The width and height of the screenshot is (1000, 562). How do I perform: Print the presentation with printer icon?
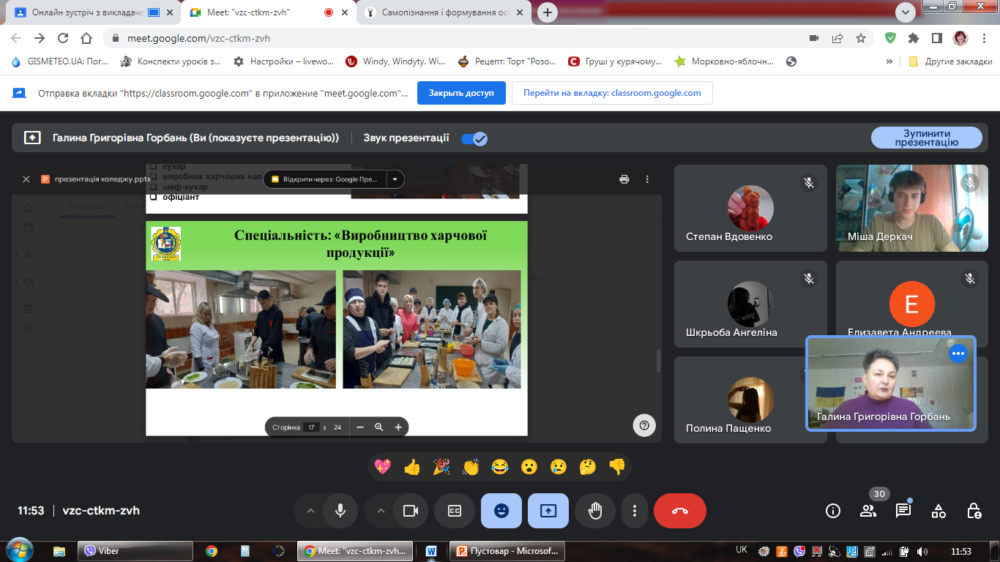(x=624, y=179)
